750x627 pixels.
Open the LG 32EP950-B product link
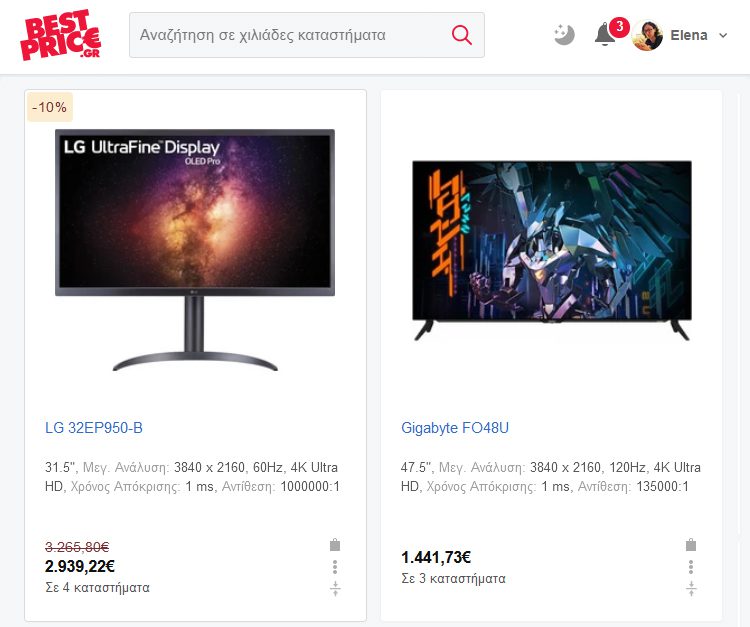94,428
